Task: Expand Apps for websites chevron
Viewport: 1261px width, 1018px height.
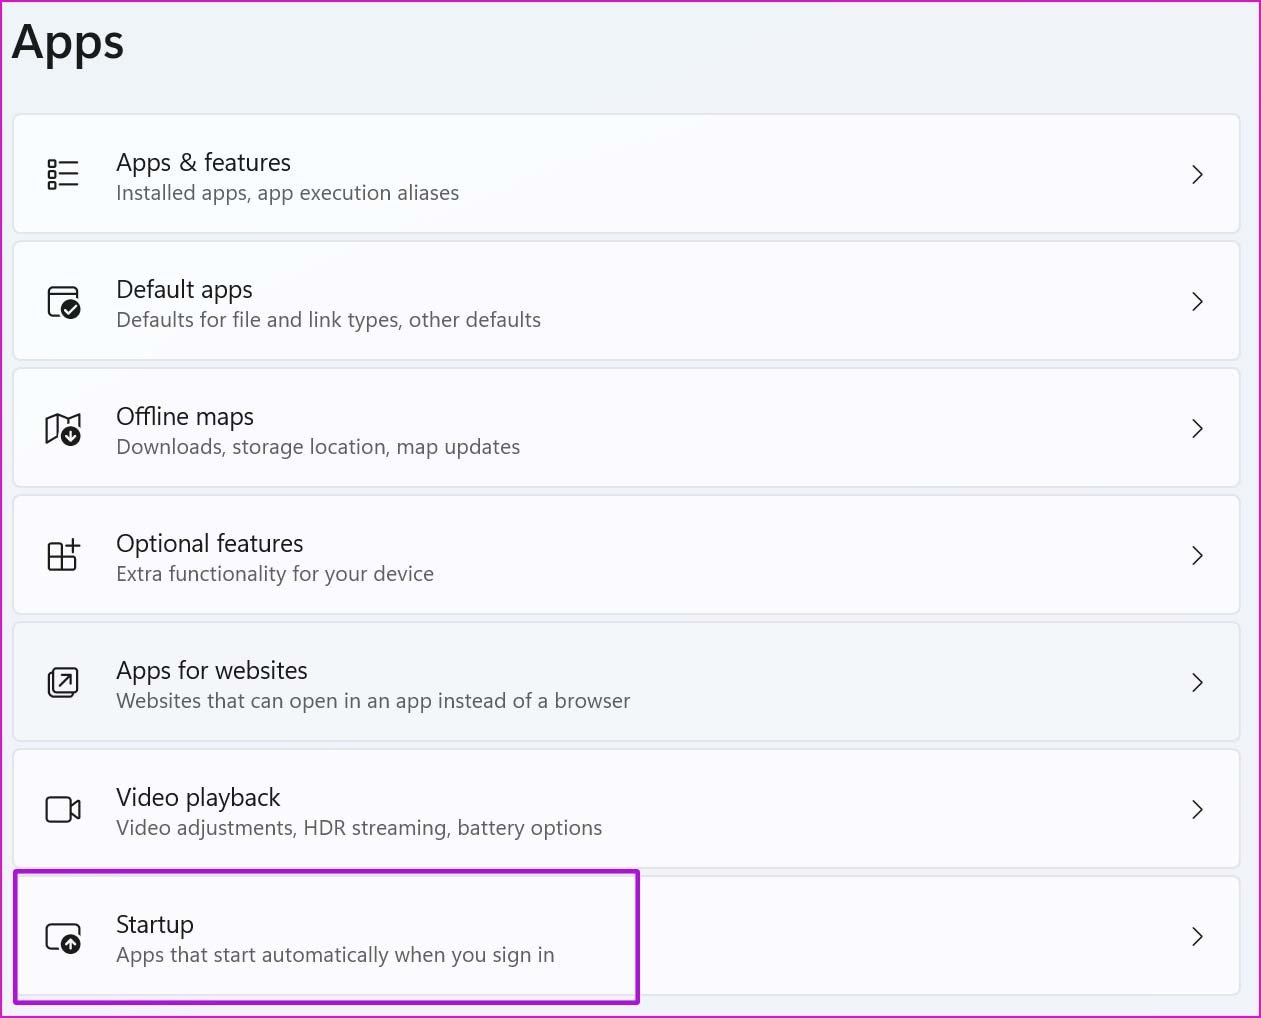Action: tap(1197, 682)
